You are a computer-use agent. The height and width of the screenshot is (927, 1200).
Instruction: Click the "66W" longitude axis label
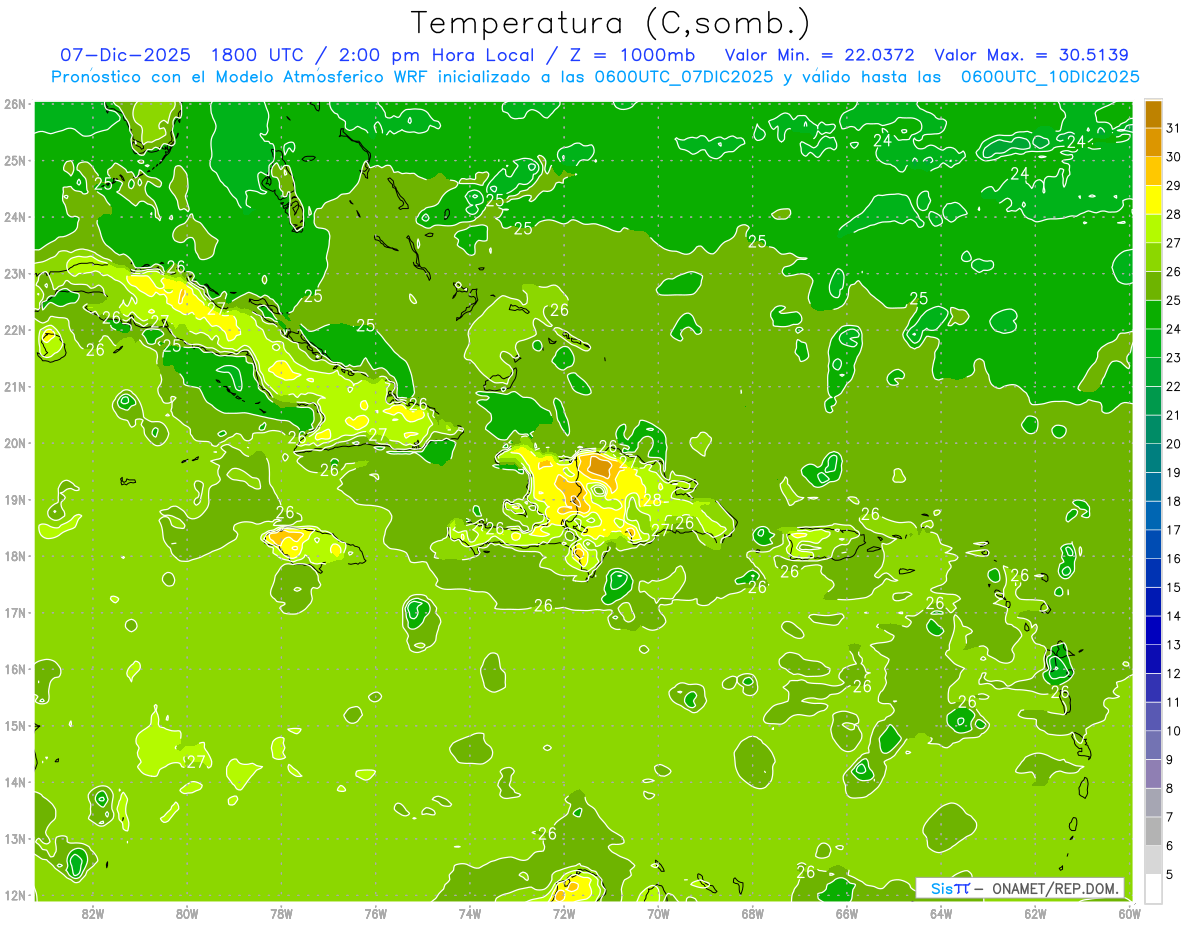[x=846, y=913]
